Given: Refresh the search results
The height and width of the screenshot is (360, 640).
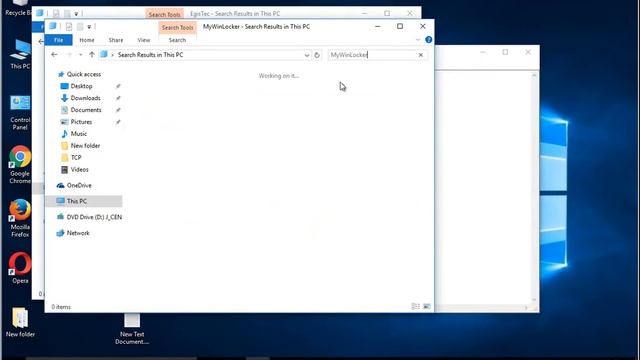Looking at the screenshot, I should click(317, 55).
